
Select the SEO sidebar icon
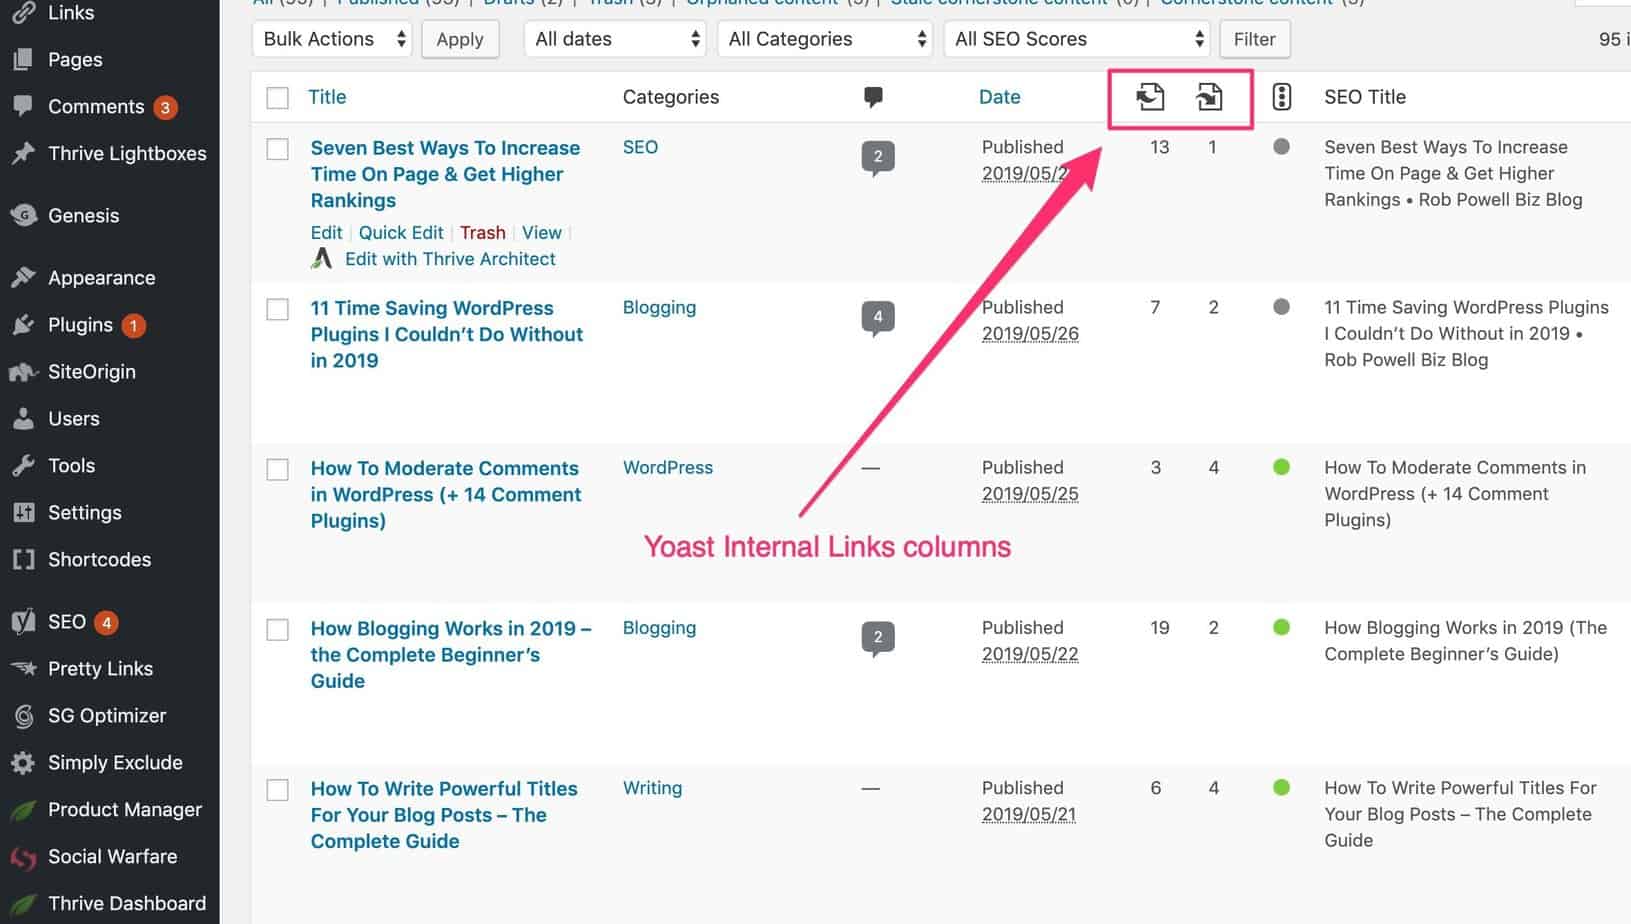pyautogui.click(x=22, y=621)
